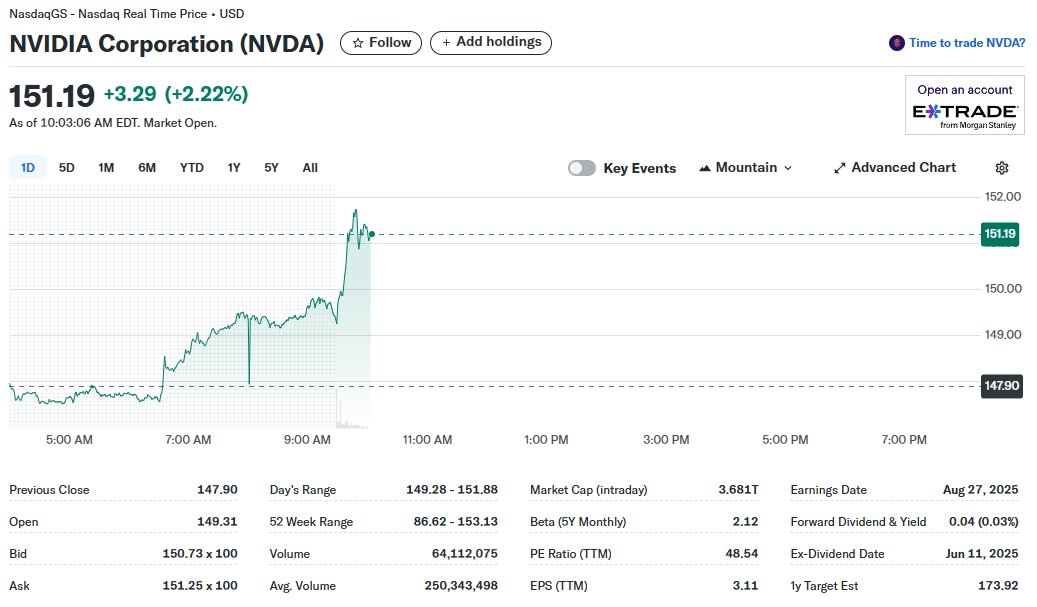Click the mountain chart-type icon
The image size is (1037, 607).
coord(706,167)
